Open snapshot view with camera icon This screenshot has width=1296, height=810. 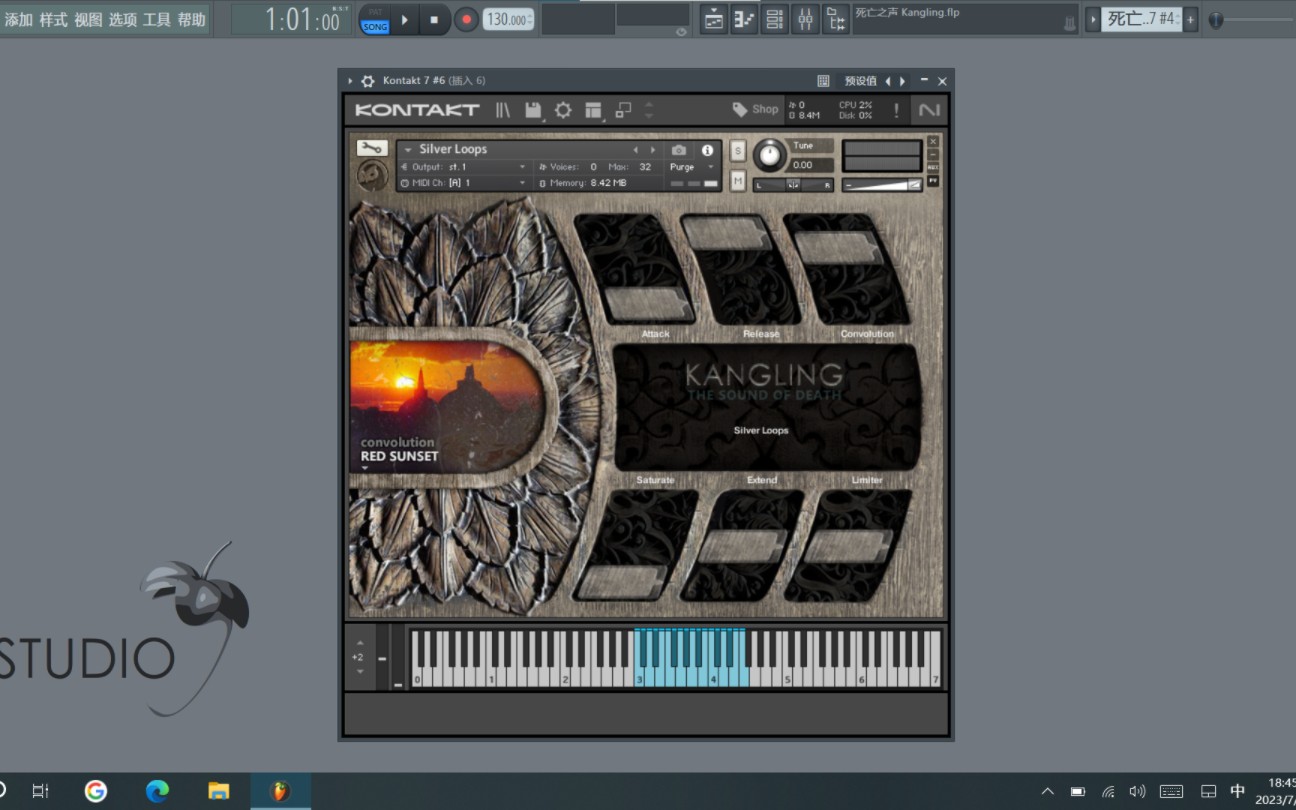pos(679,150)
